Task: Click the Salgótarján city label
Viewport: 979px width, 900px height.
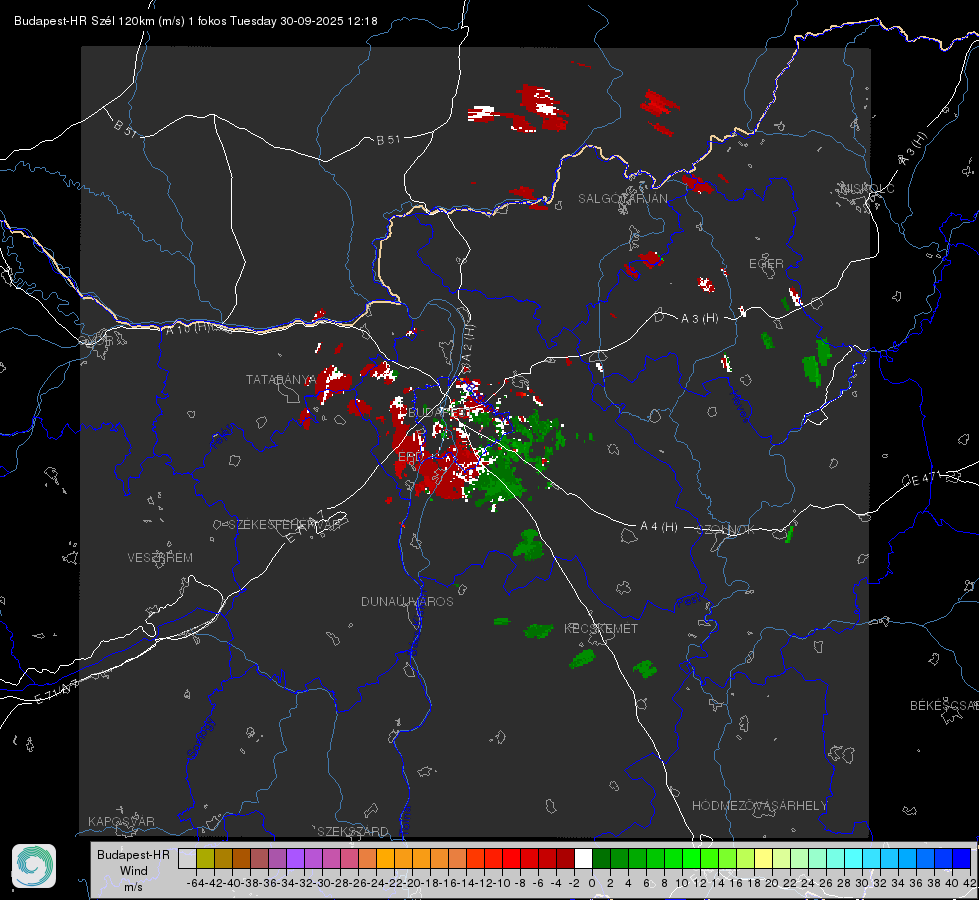Action: coord(622,199)
